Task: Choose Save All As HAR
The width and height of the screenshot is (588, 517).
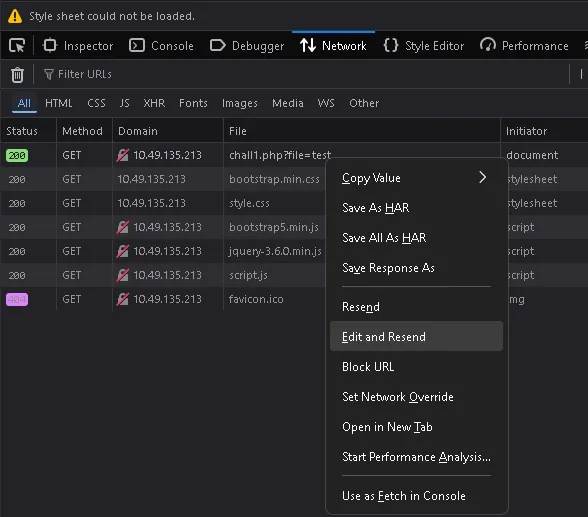Action: tap(384, 238)
